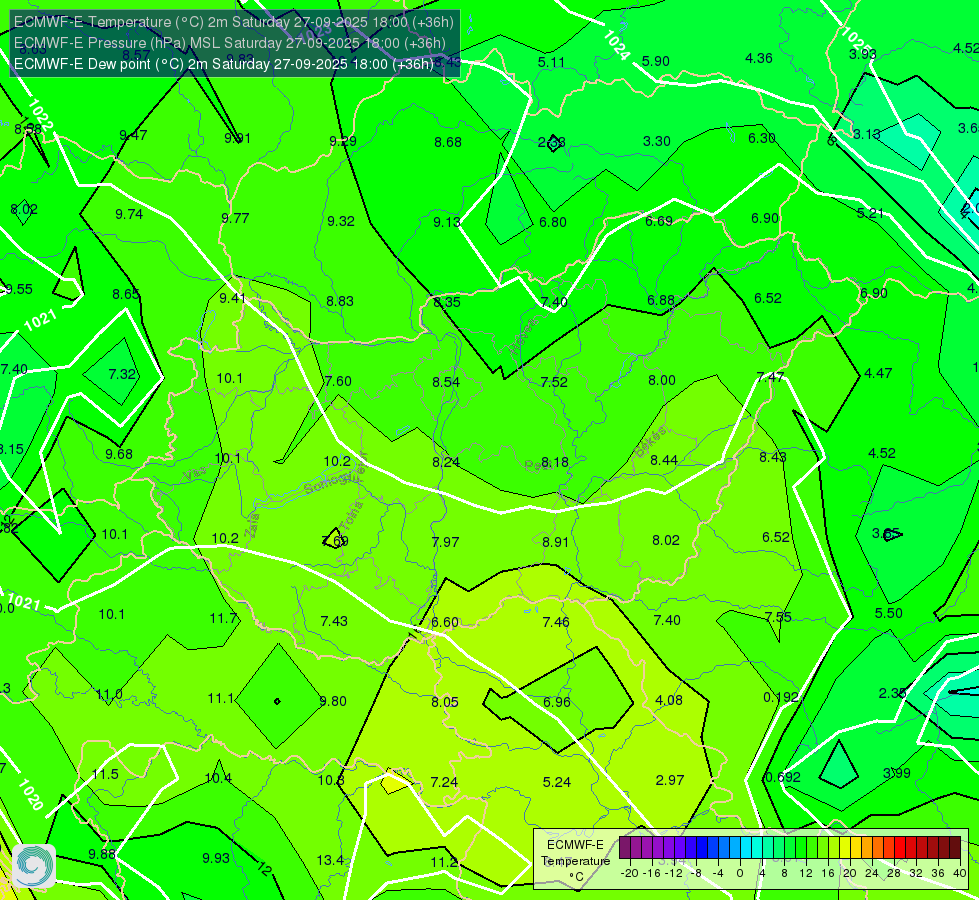
Task: Click the dew point value 9.91
Action: [237, 138]
